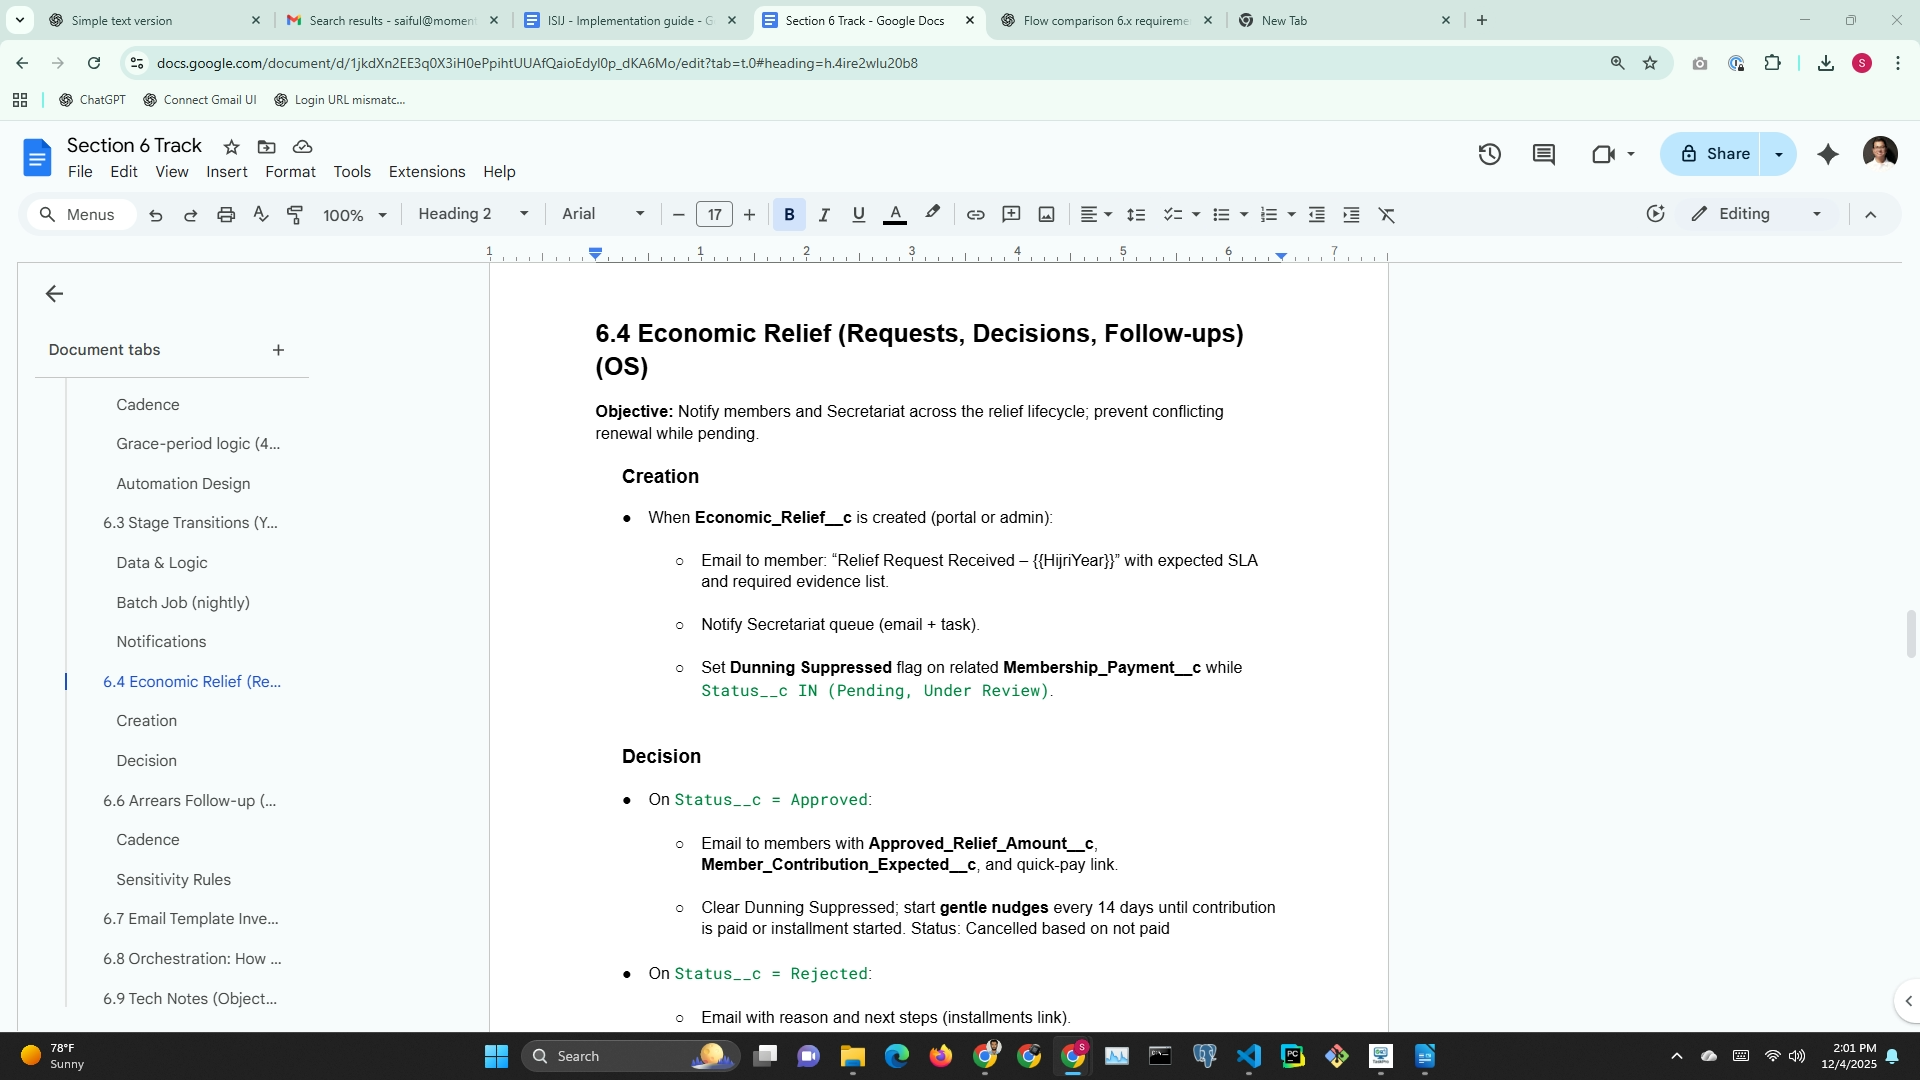
Task: Toggle Italic formatting
Action: point(824,215)
